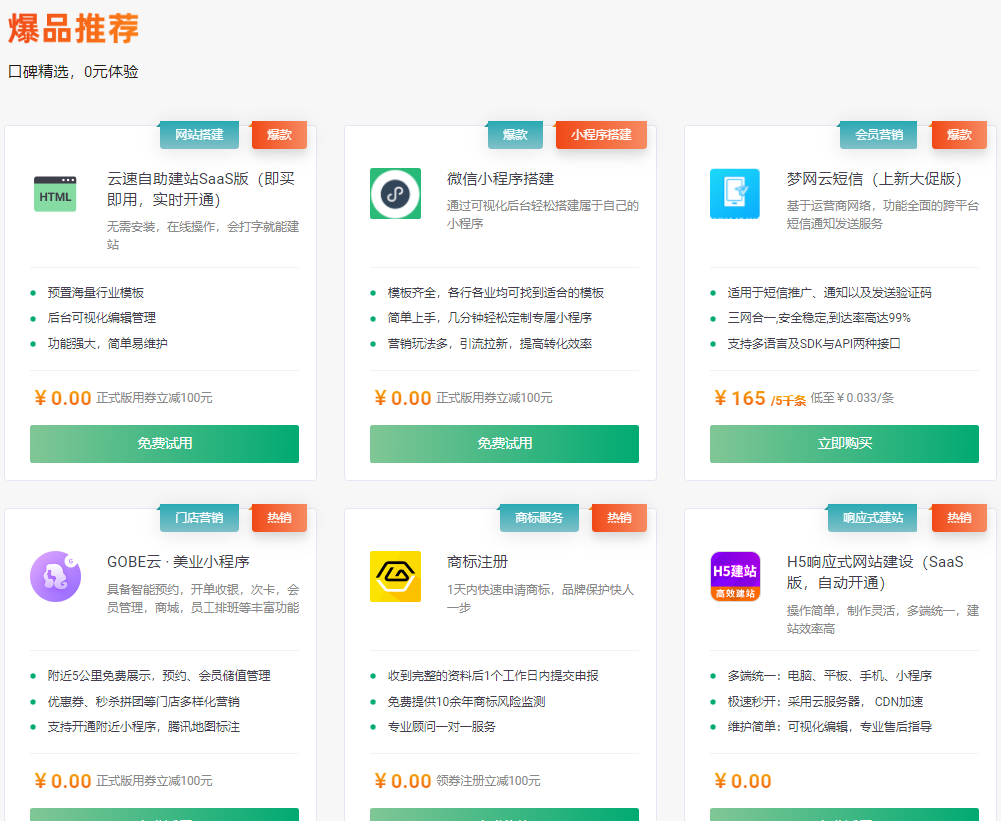
Task: Select the 热销 tag on 商标注册 card
Action: pos(619,518)
